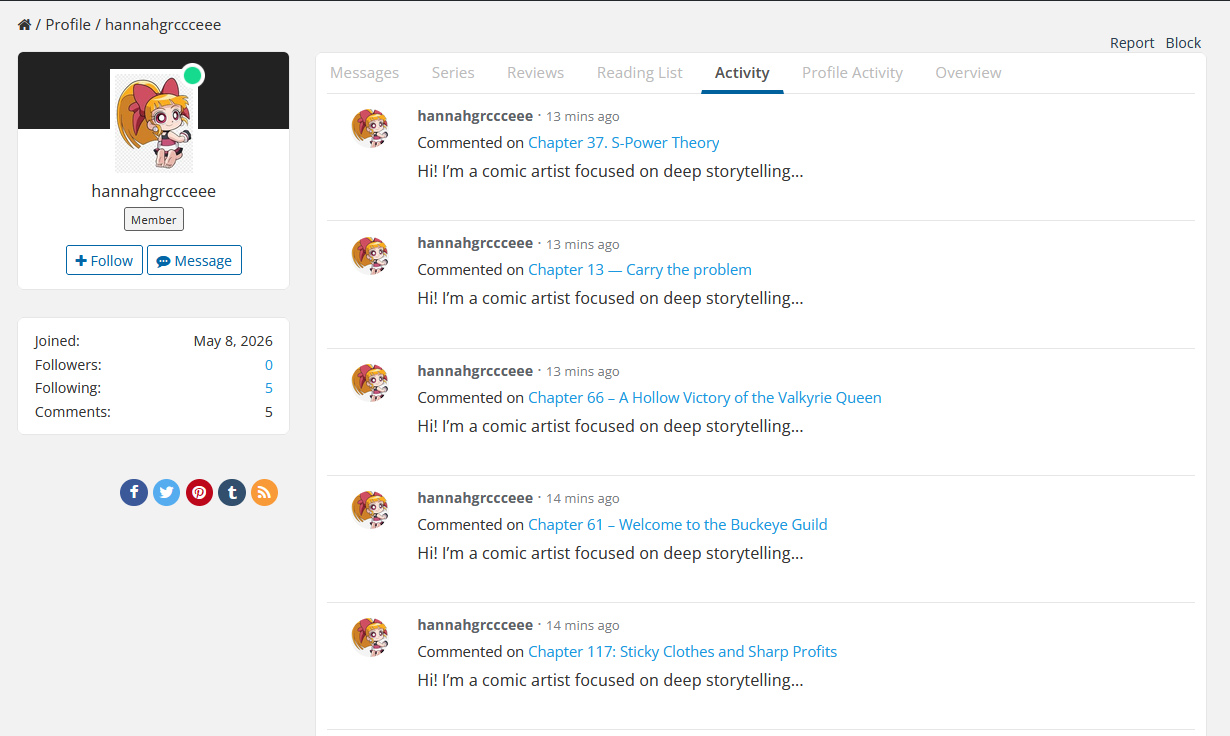This screenshot has width=1230, height=736.
Task: Click username on Chapter 37 comment
Action: coord(475,116)
